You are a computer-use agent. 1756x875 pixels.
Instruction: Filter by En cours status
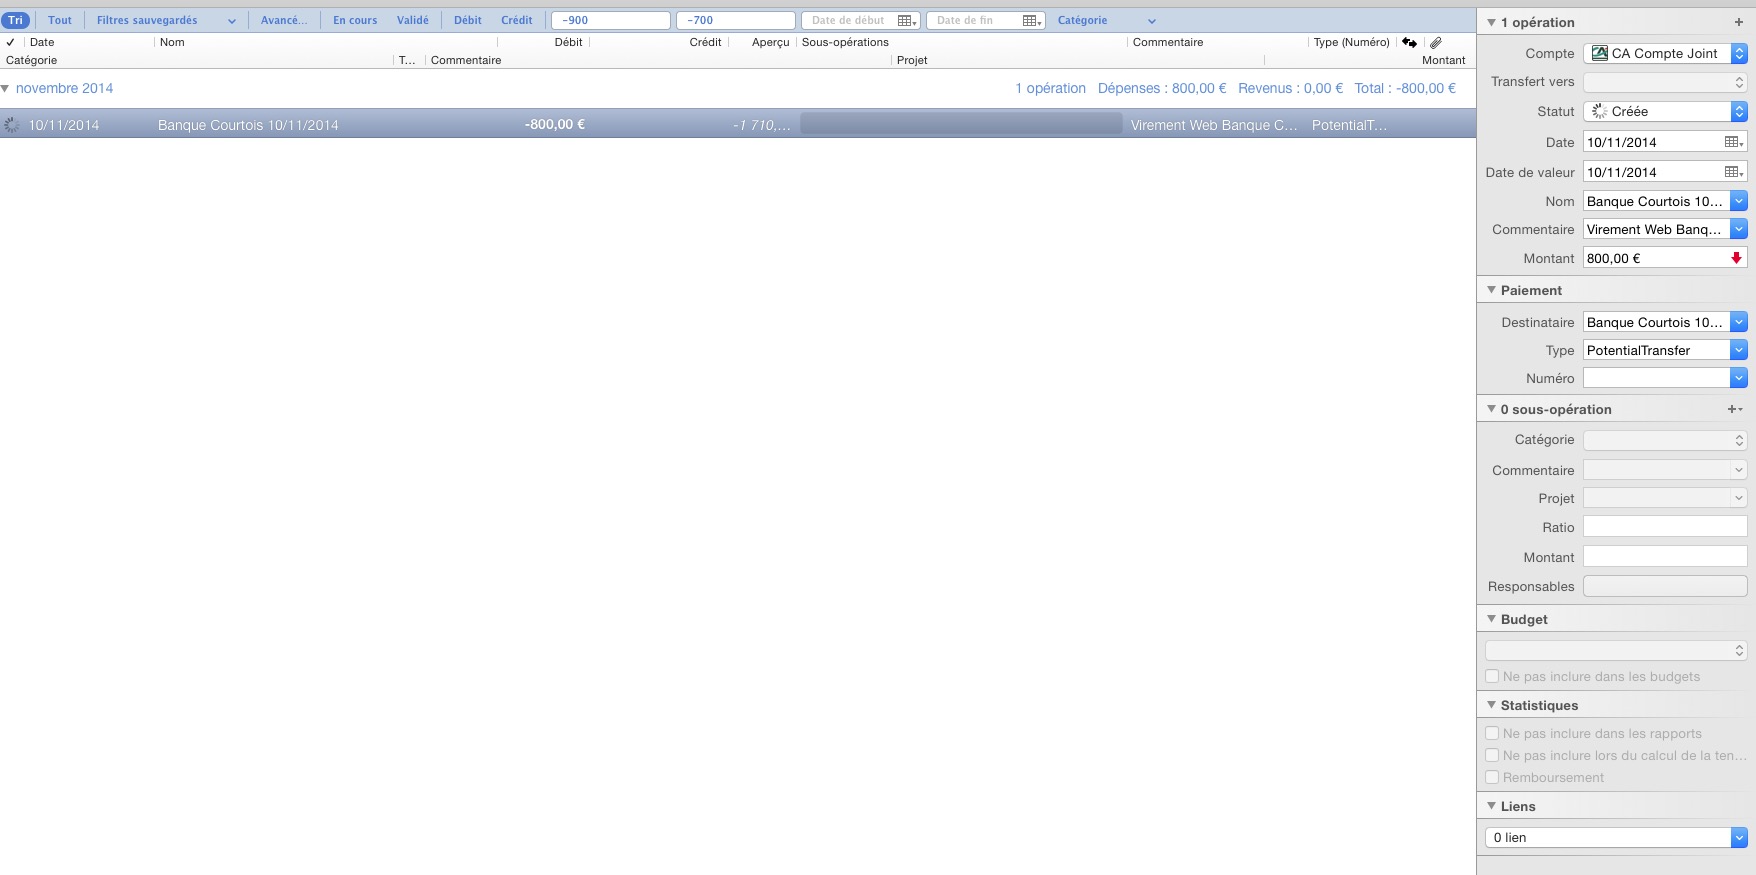355,20
